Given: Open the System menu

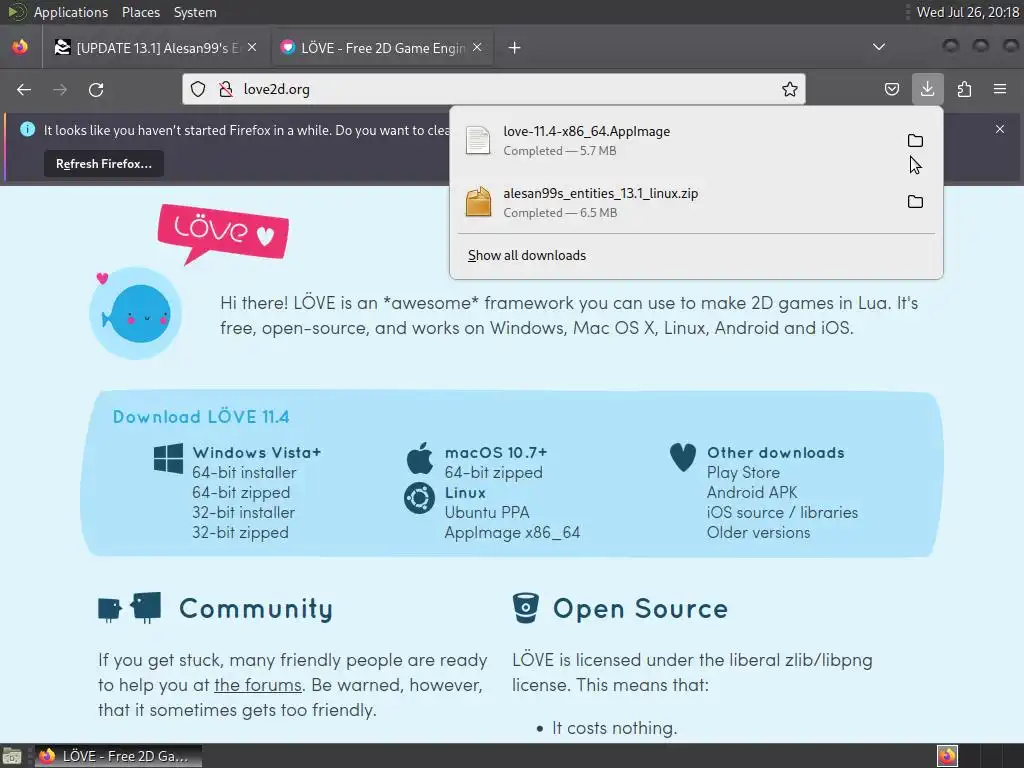Looking at the screenshot, I should 195,12.
